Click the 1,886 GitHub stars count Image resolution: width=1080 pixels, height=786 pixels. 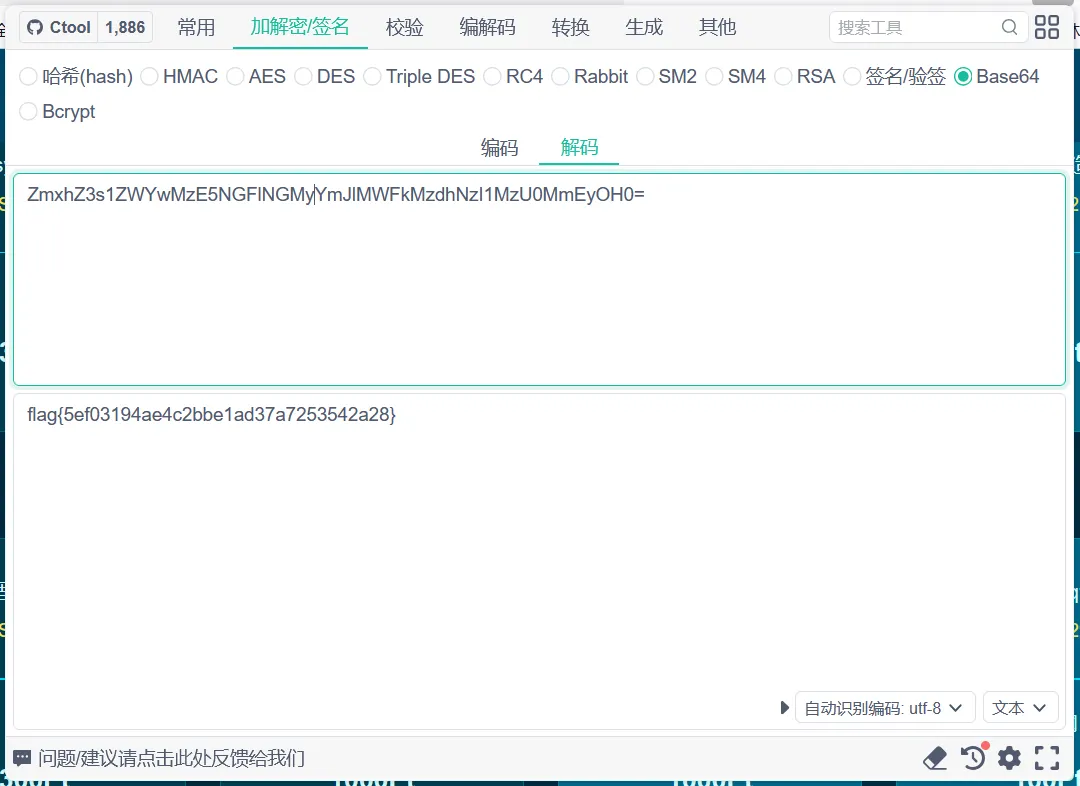pos(125,28)
